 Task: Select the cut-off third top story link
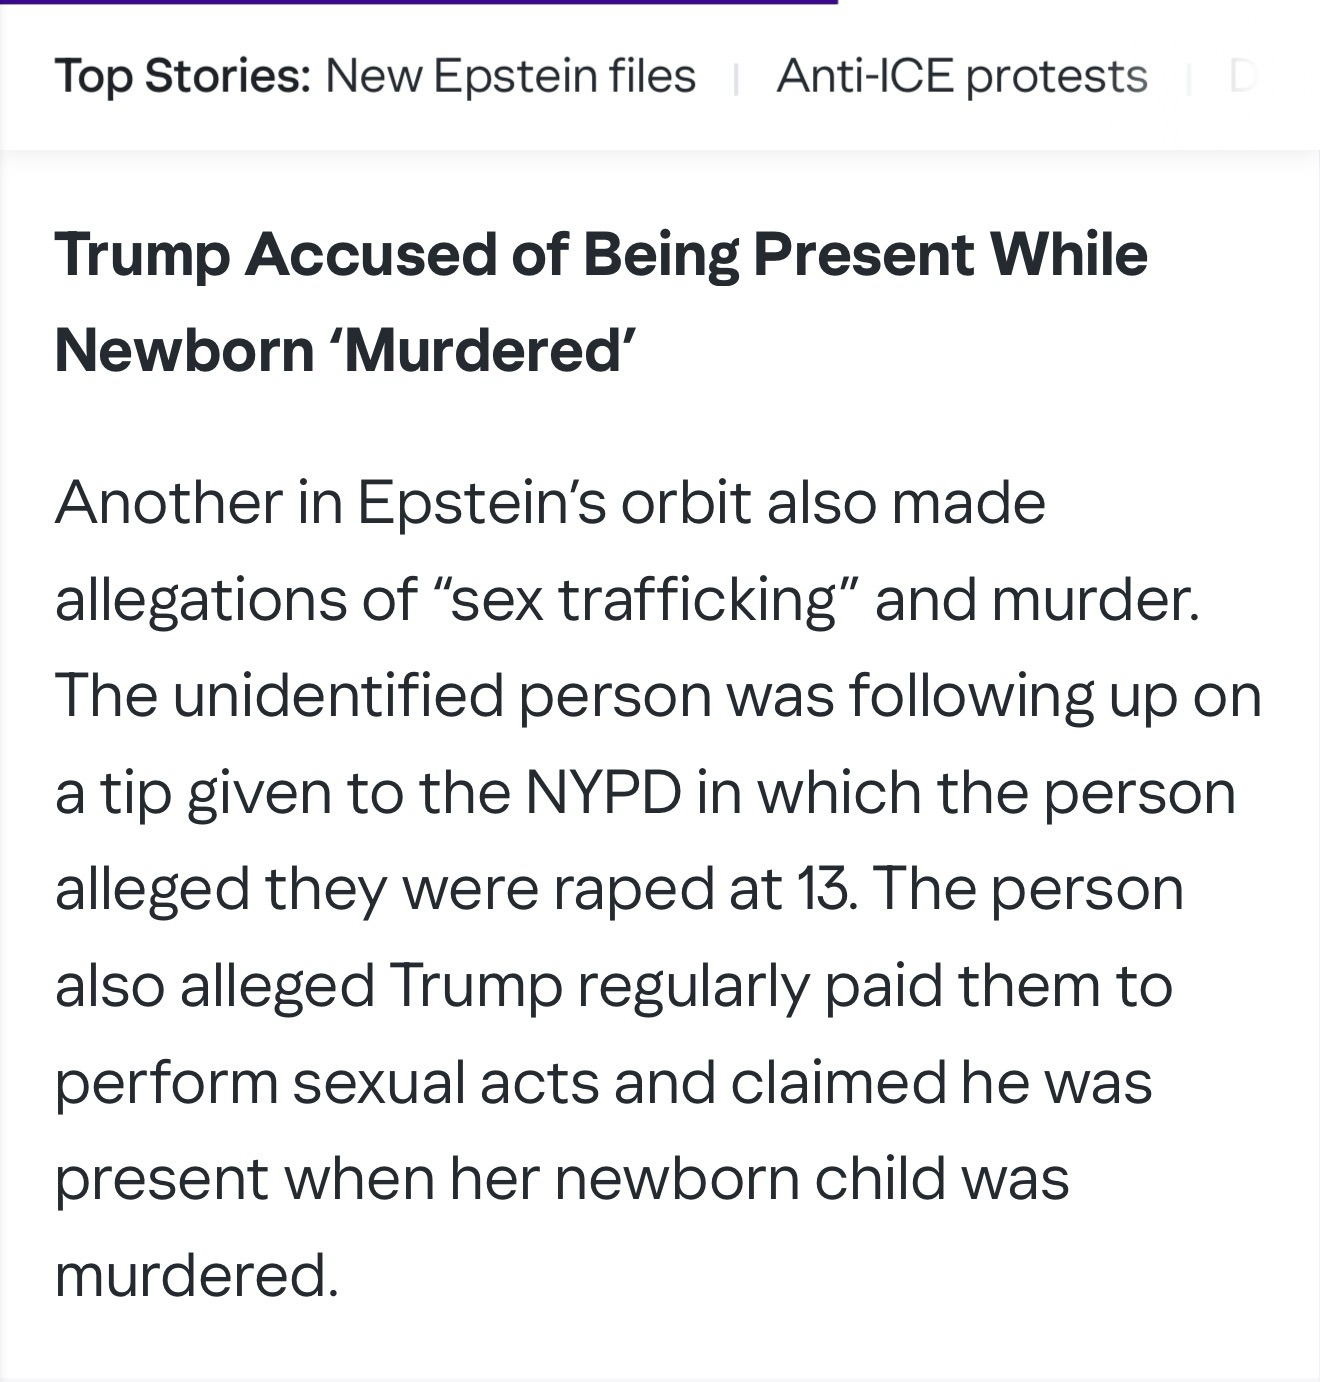[x=1242, y=76]
